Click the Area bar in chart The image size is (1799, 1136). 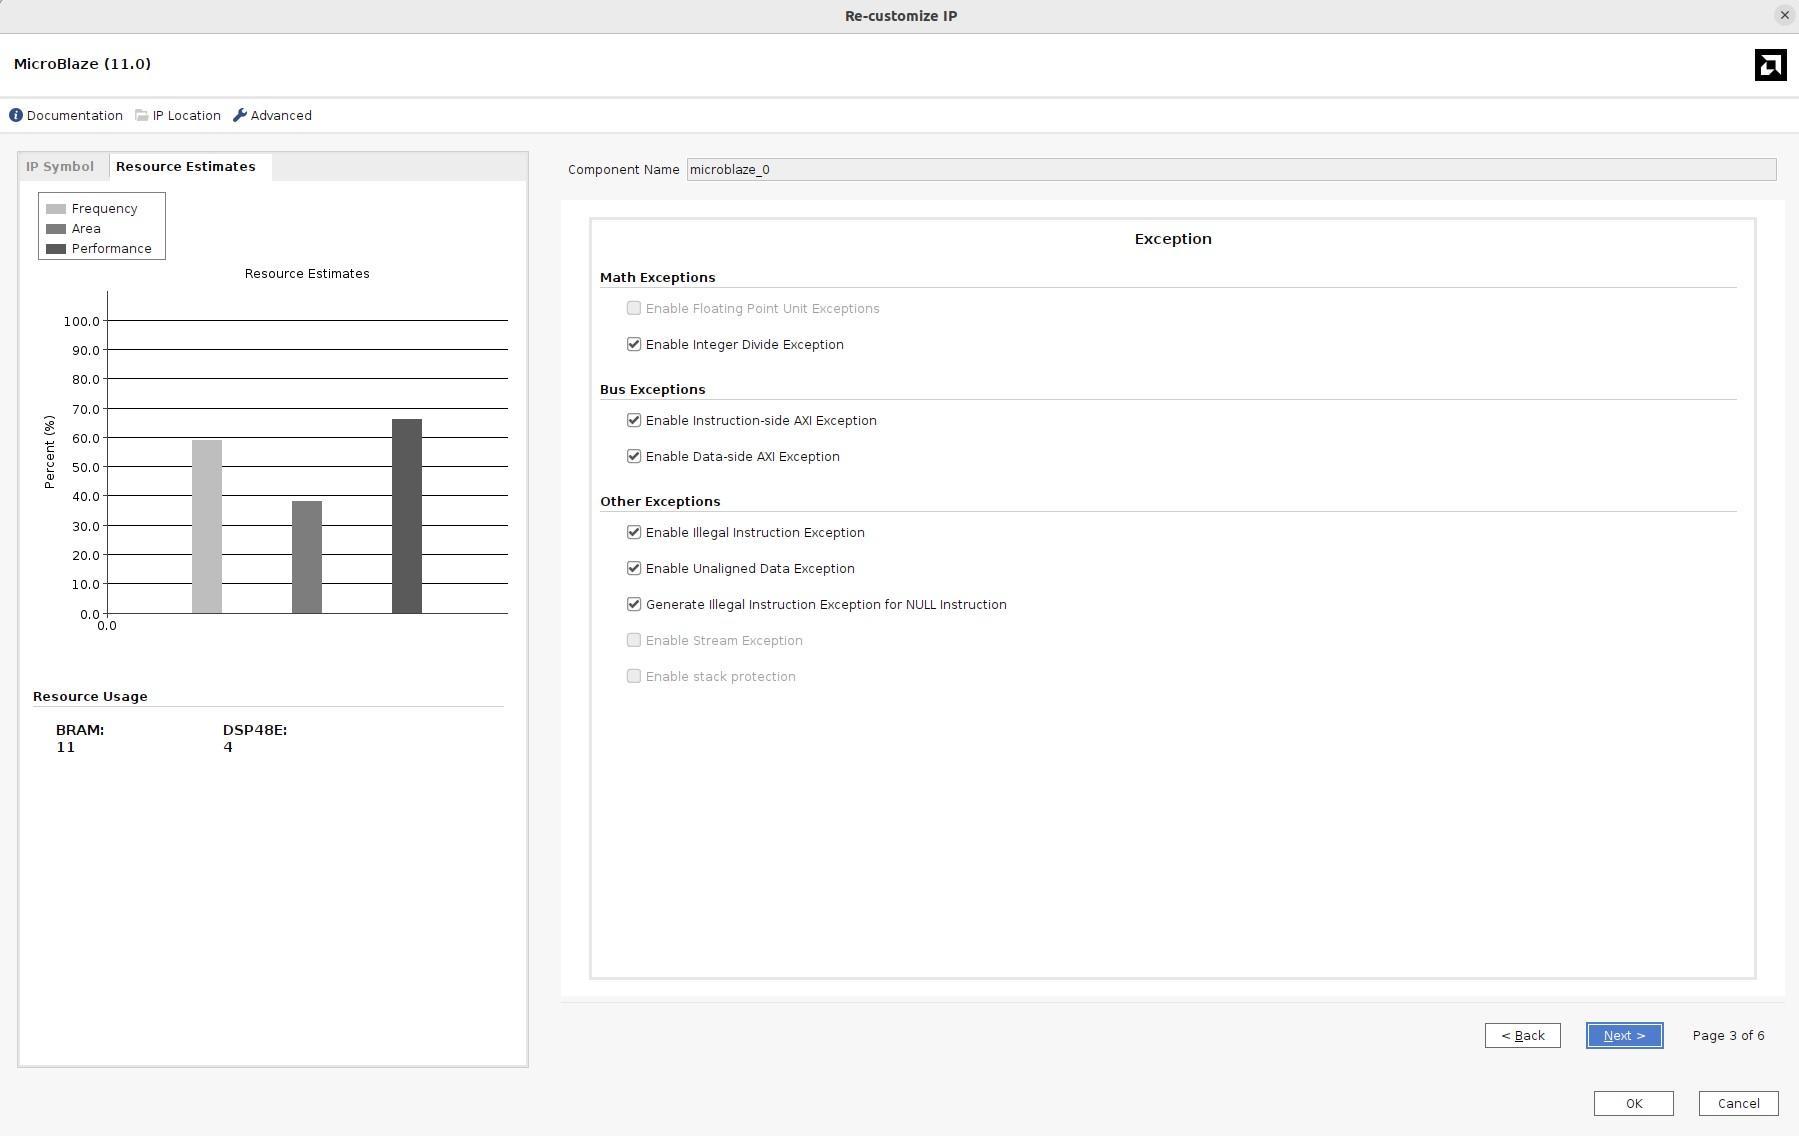tap(307, 557)
